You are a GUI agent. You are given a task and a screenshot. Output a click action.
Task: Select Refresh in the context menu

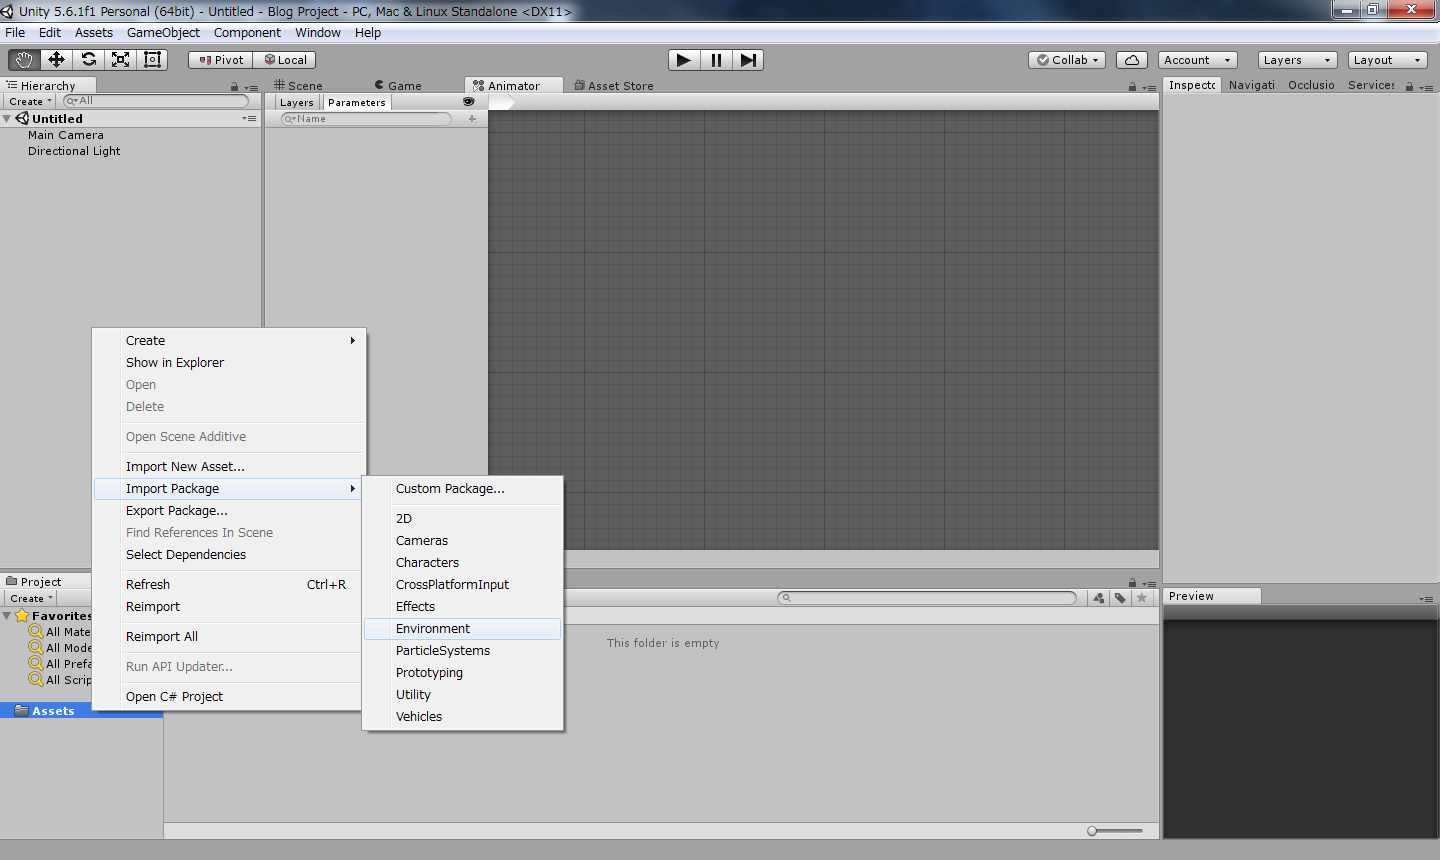point(230,585)
